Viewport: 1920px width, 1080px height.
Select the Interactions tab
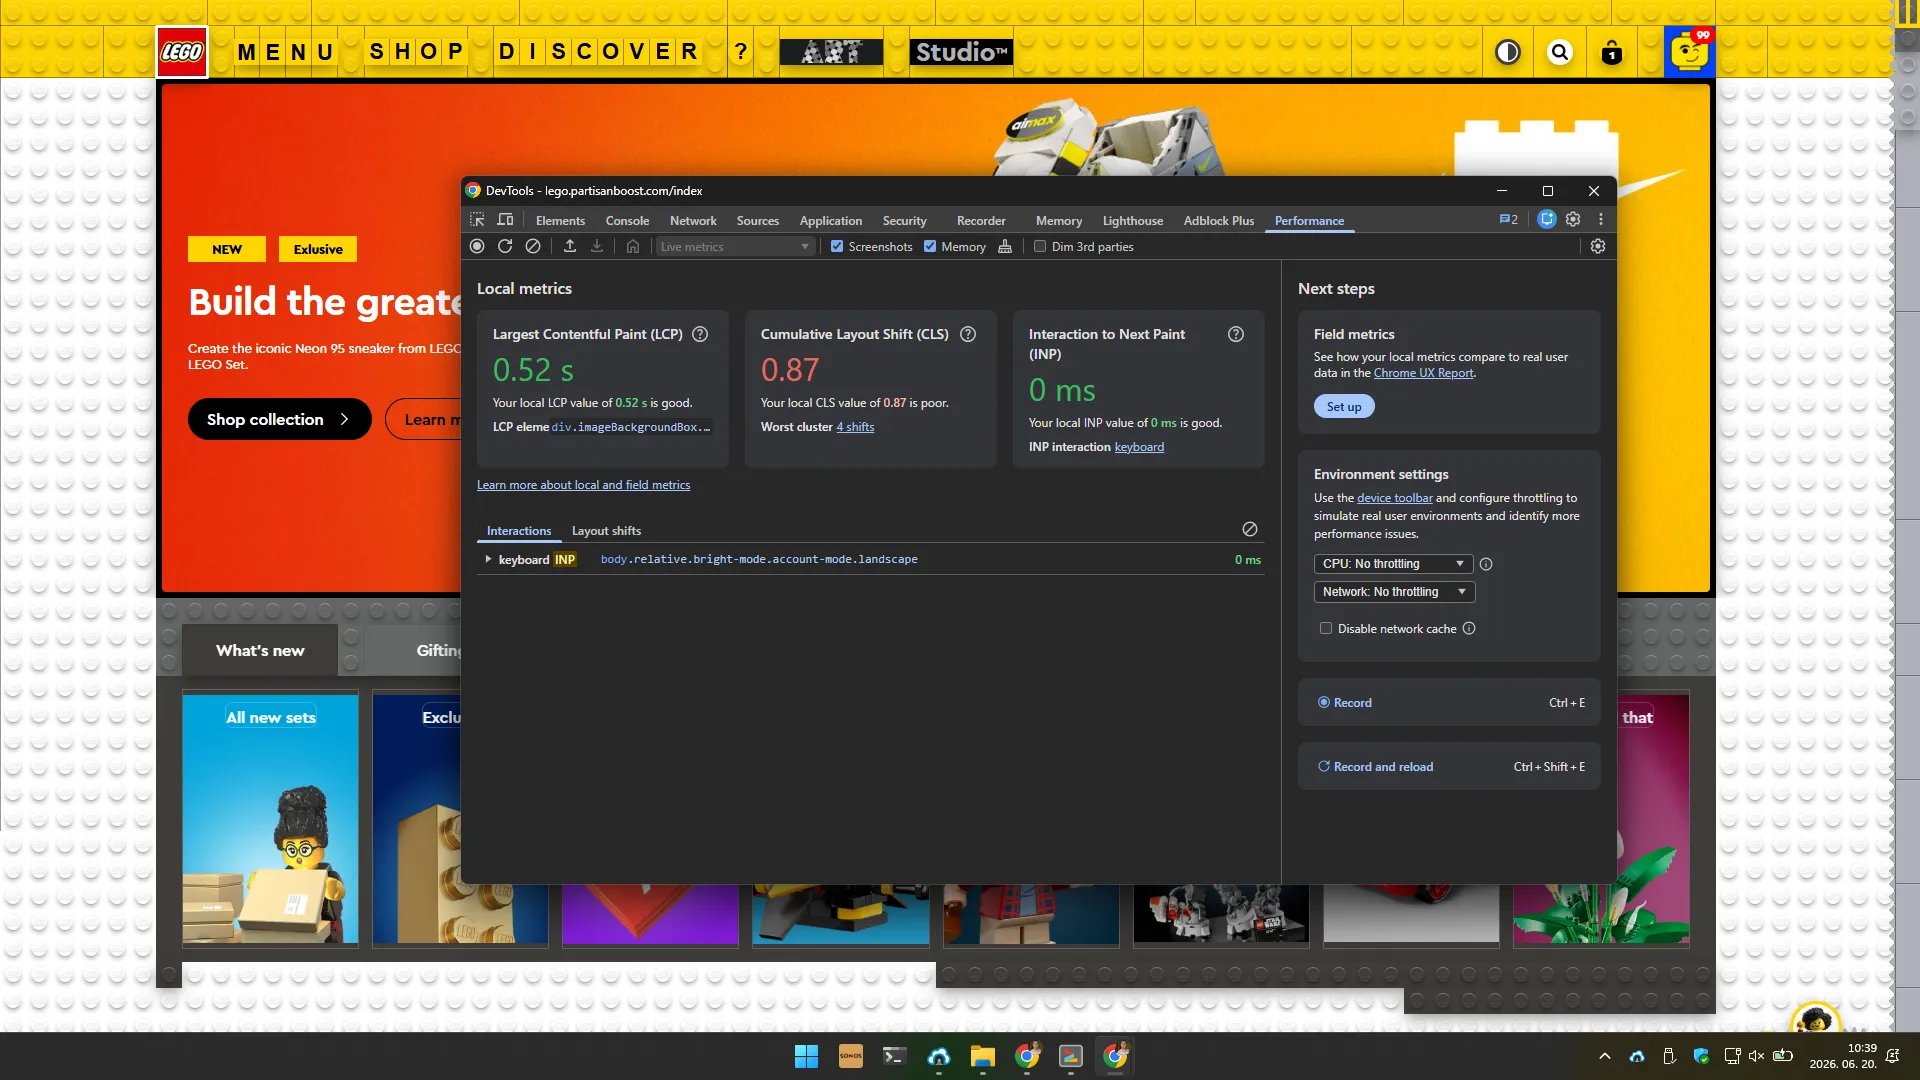coord(519,531)
